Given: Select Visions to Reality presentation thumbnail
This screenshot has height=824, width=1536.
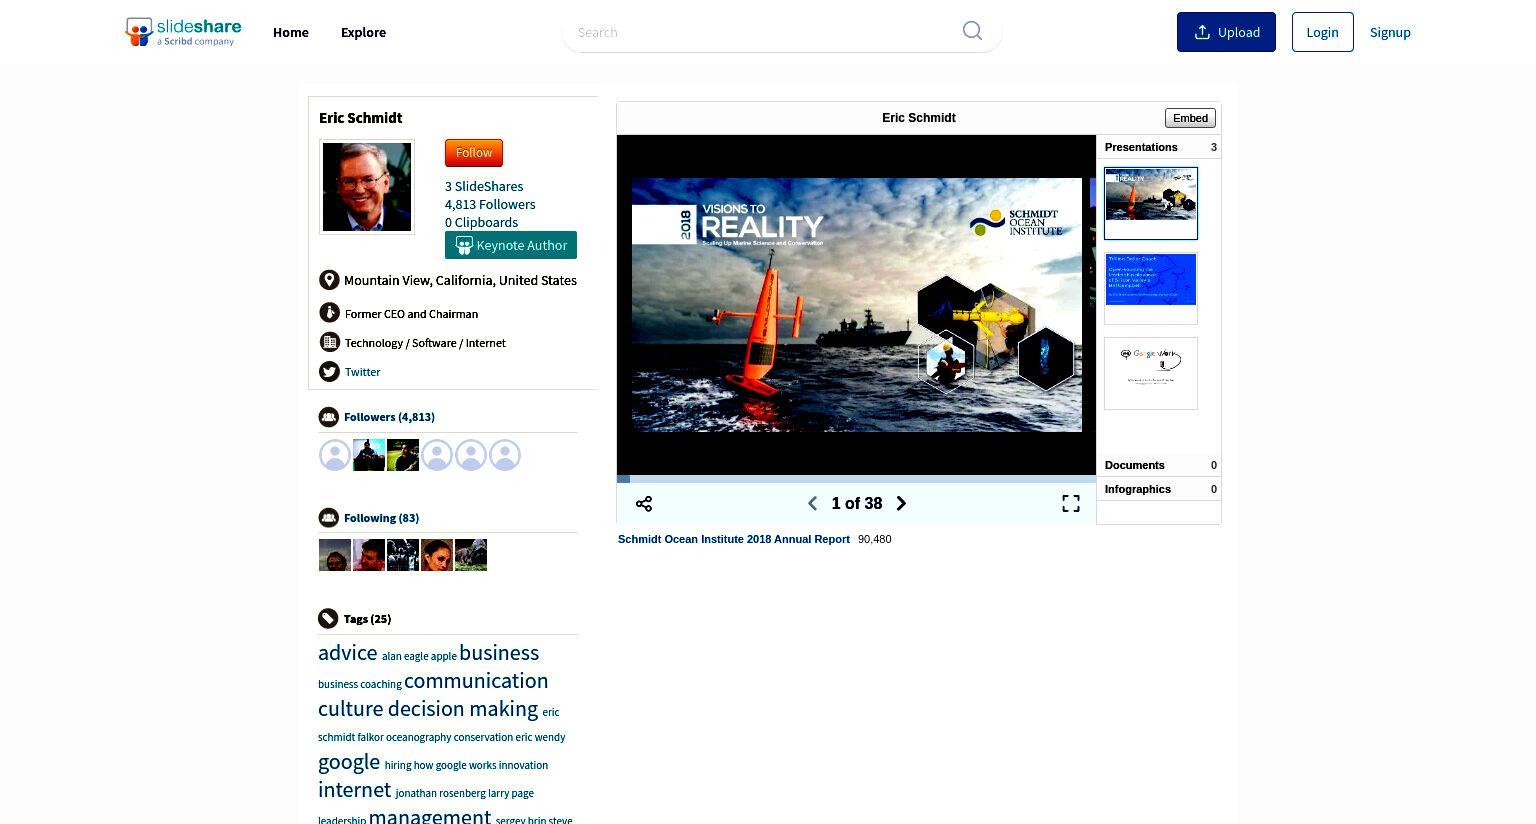Looking at the screenshot, I should click(1151, 203).
